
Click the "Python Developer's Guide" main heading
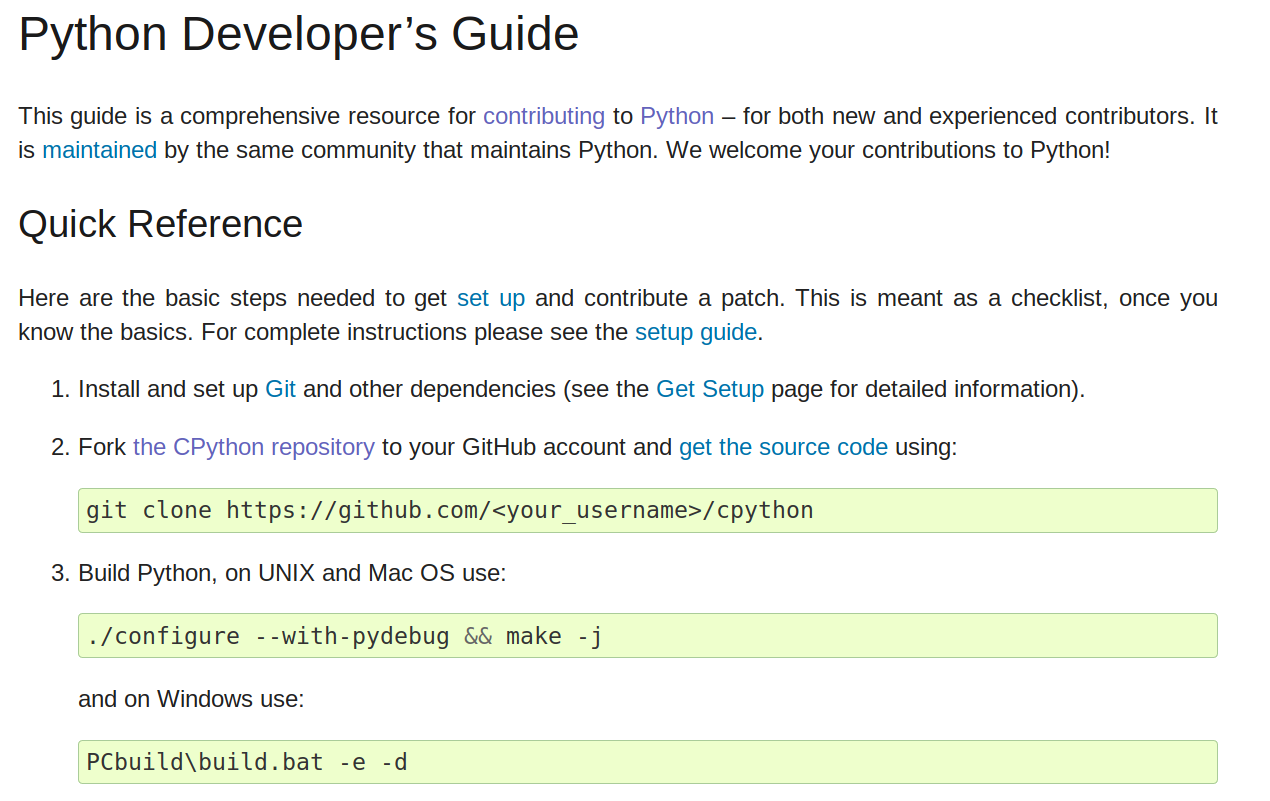[x=298, y=34]
